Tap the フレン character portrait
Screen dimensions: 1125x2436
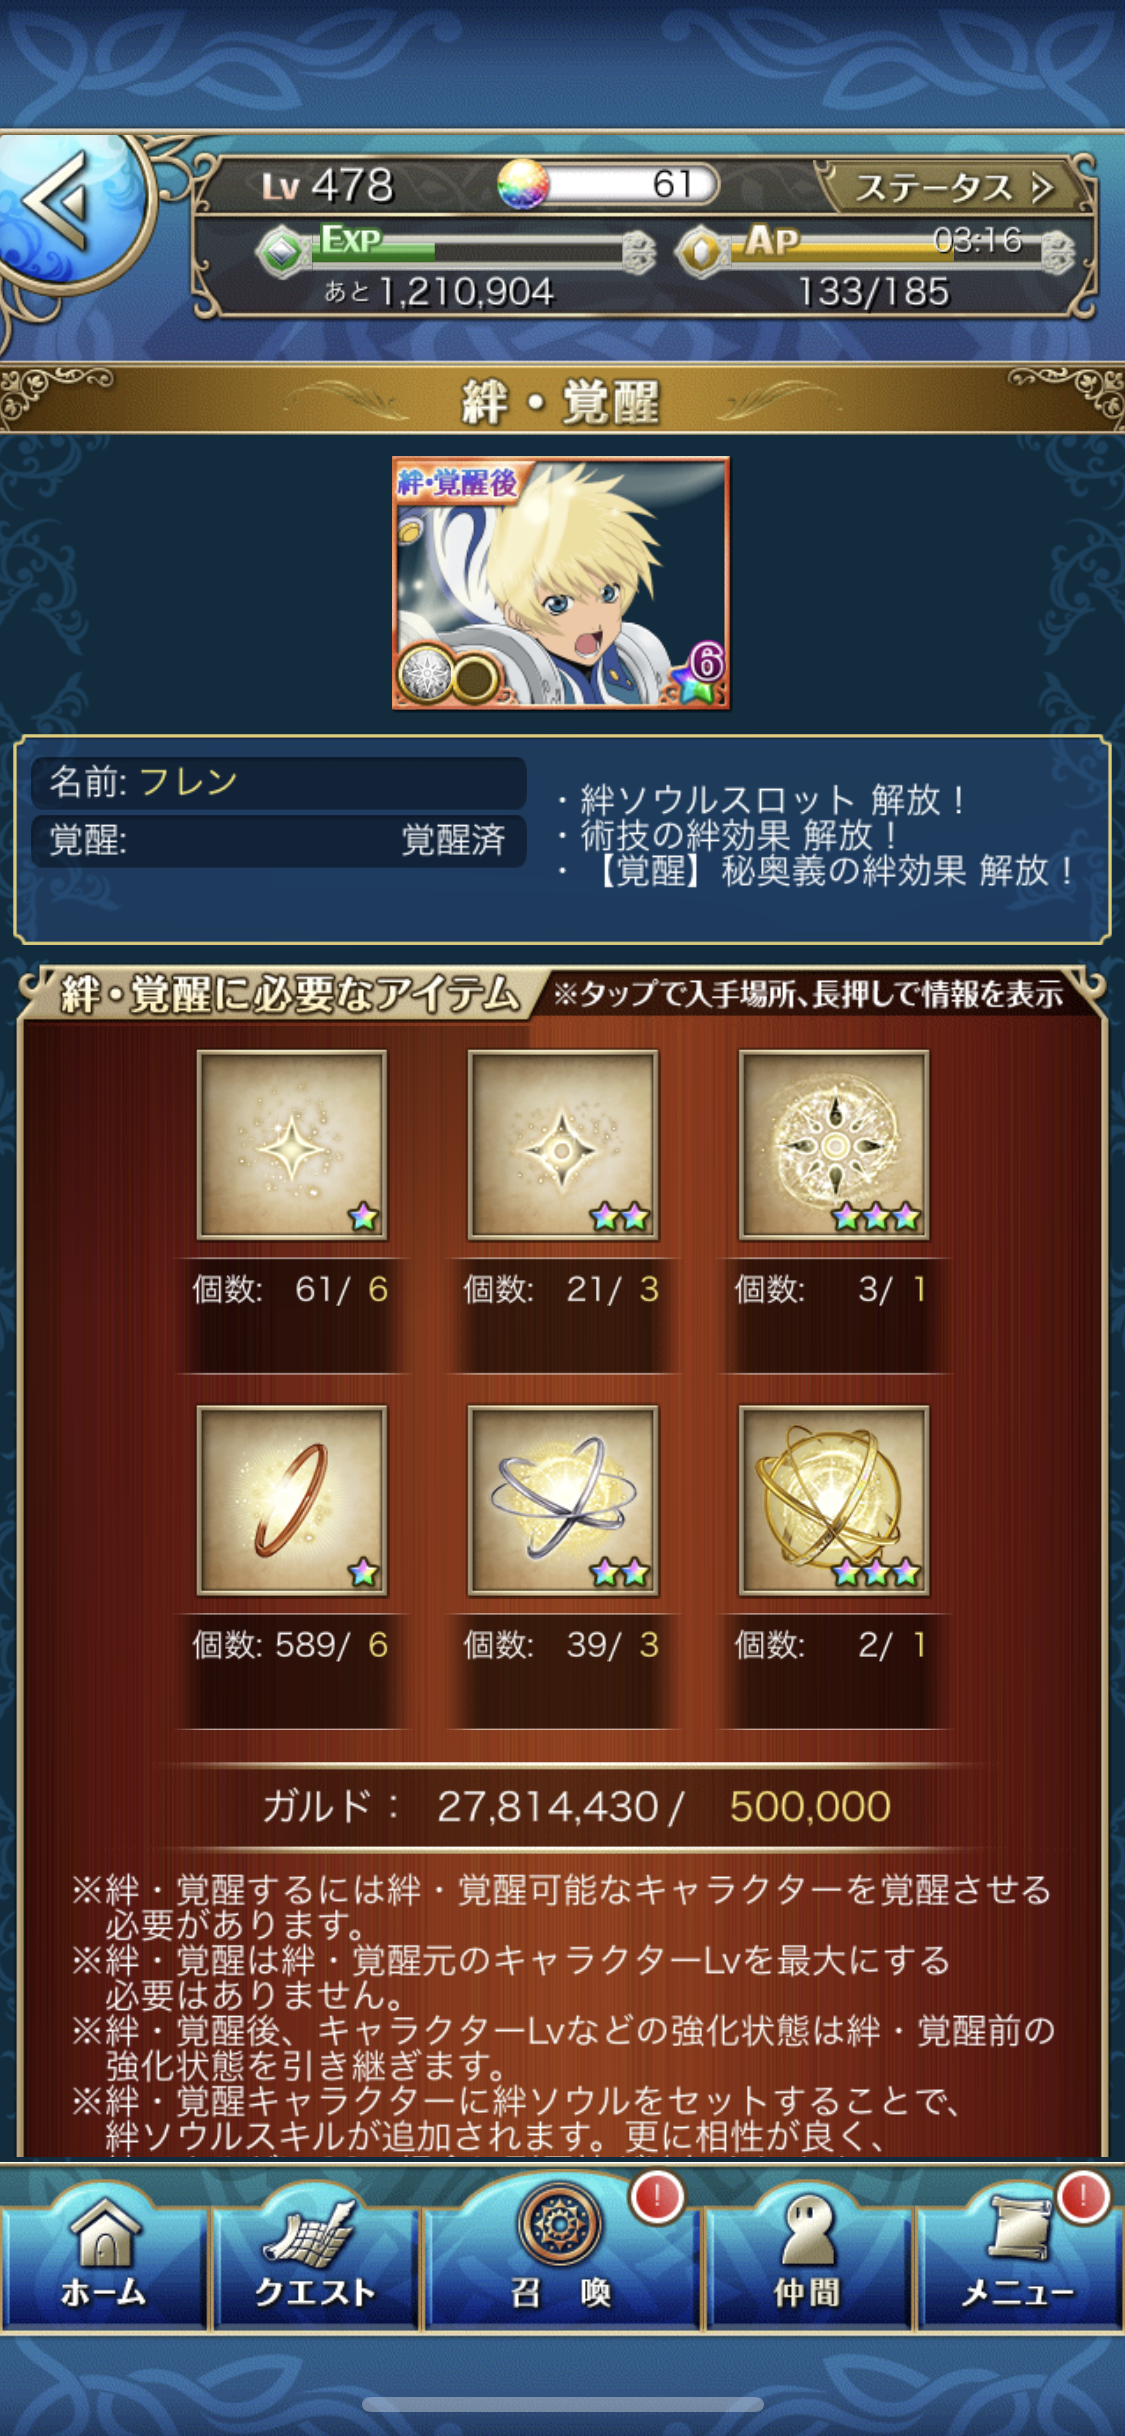(561, 583)
